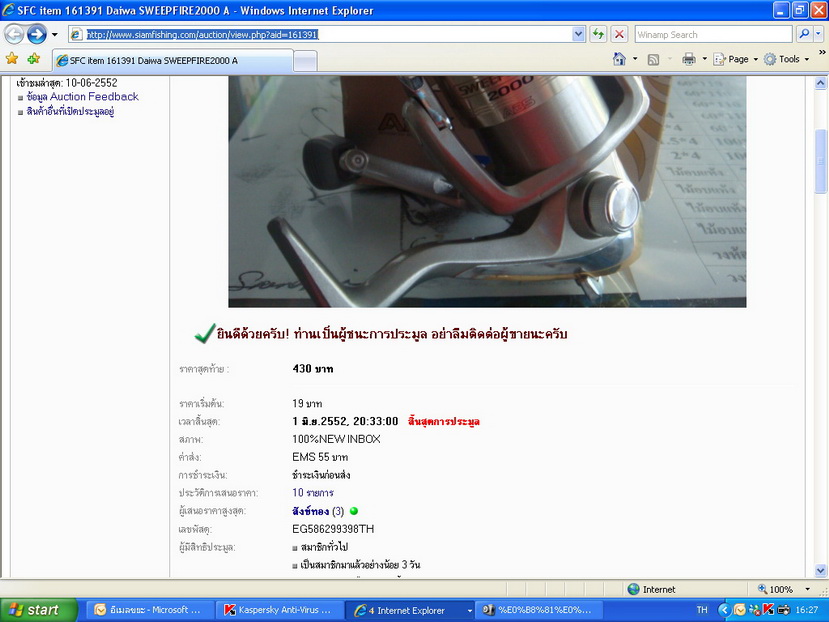829x622 pixels.
Task: Click the Add to Favorites icon
Action: [x=34, y=58]
